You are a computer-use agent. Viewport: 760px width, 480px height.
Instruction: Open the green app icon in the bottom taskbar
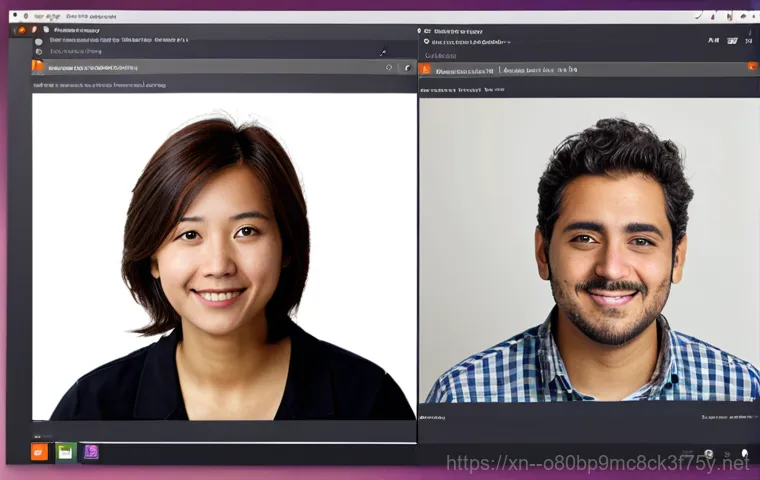click(x=65, y=452)
